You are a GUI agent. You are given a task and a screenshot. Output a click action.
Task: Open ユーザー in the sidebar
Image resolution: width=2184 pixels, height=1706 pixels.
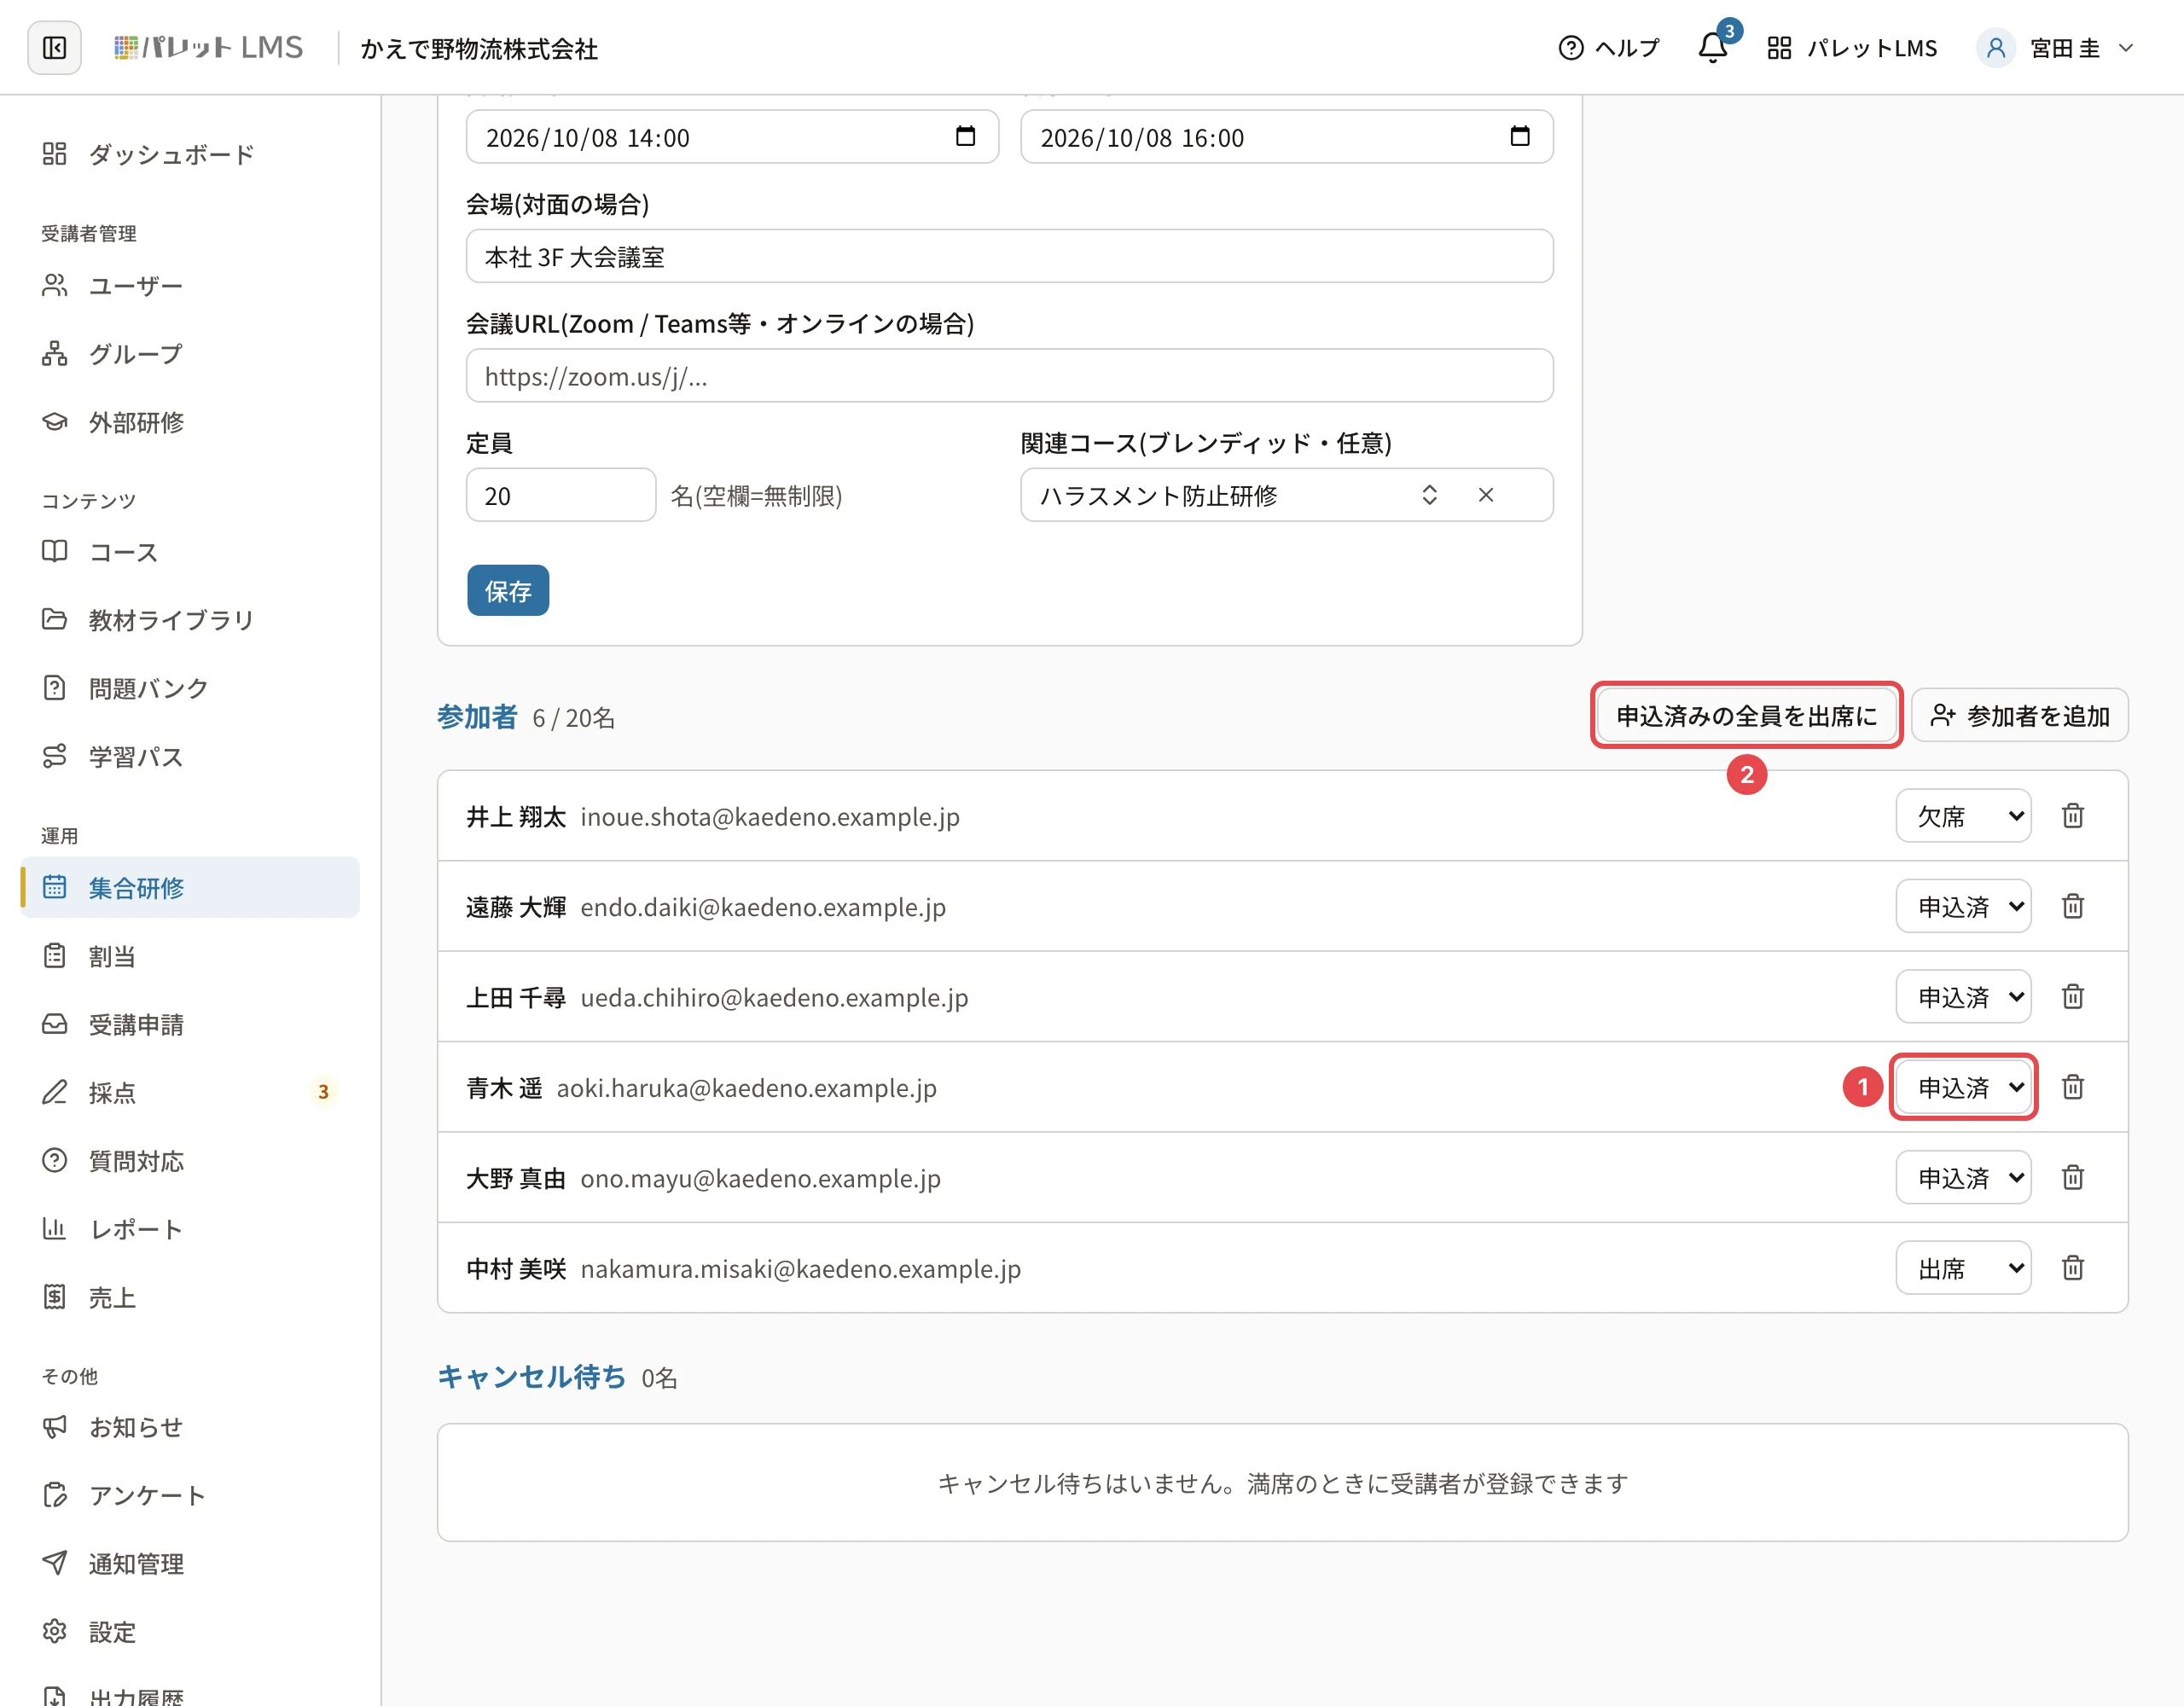[x=190, y=286]
